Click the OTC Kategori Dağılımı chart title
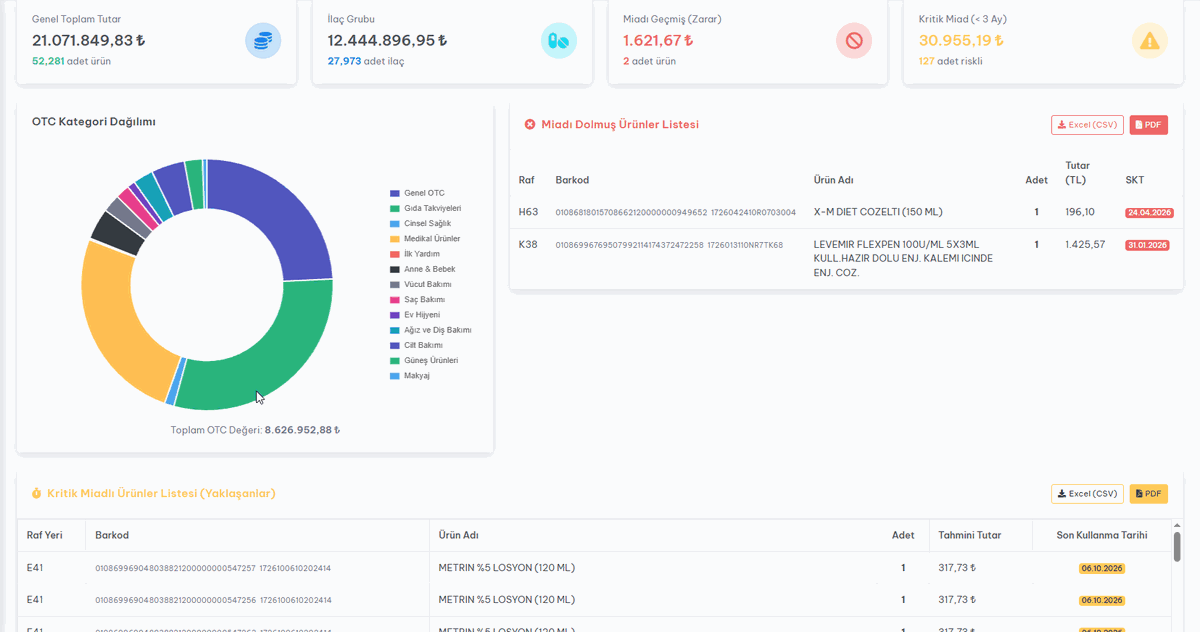This screenshot has width=1200, height=632. (x=93, y=122)
